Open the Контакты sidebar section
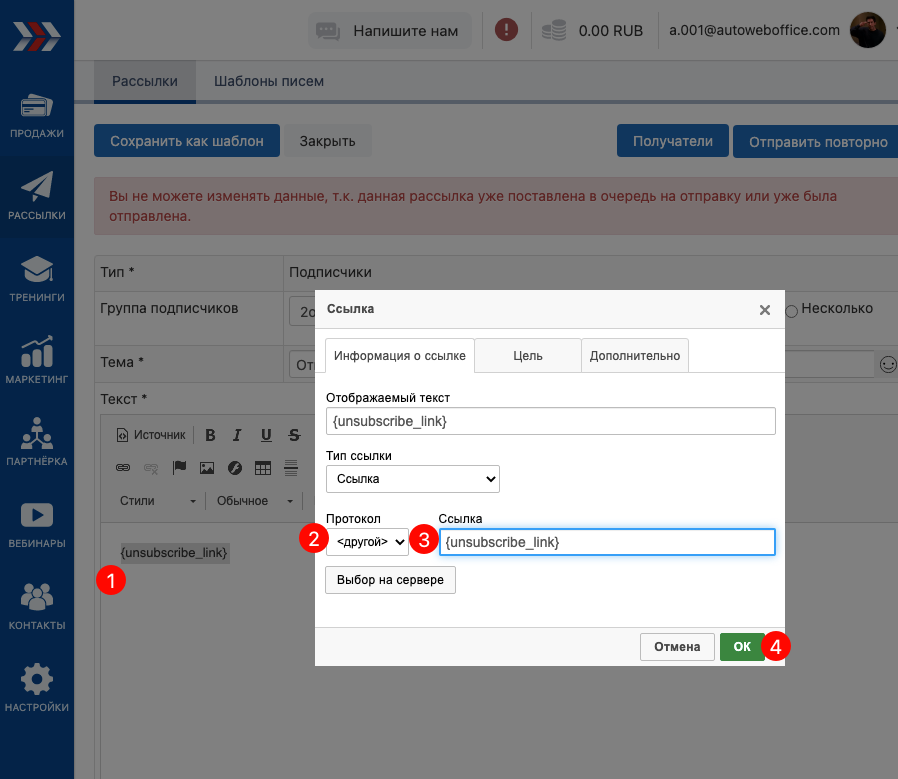The width and height of the screenshot is (898, 779). tap(37, 607)
